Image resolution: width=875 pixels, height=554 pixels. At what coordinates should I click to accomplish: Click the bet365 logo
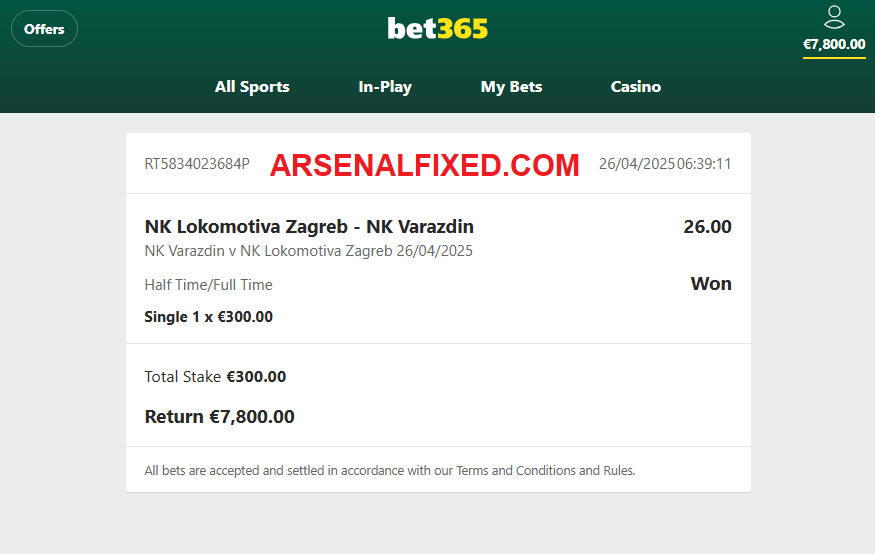(x=438, y=28)
